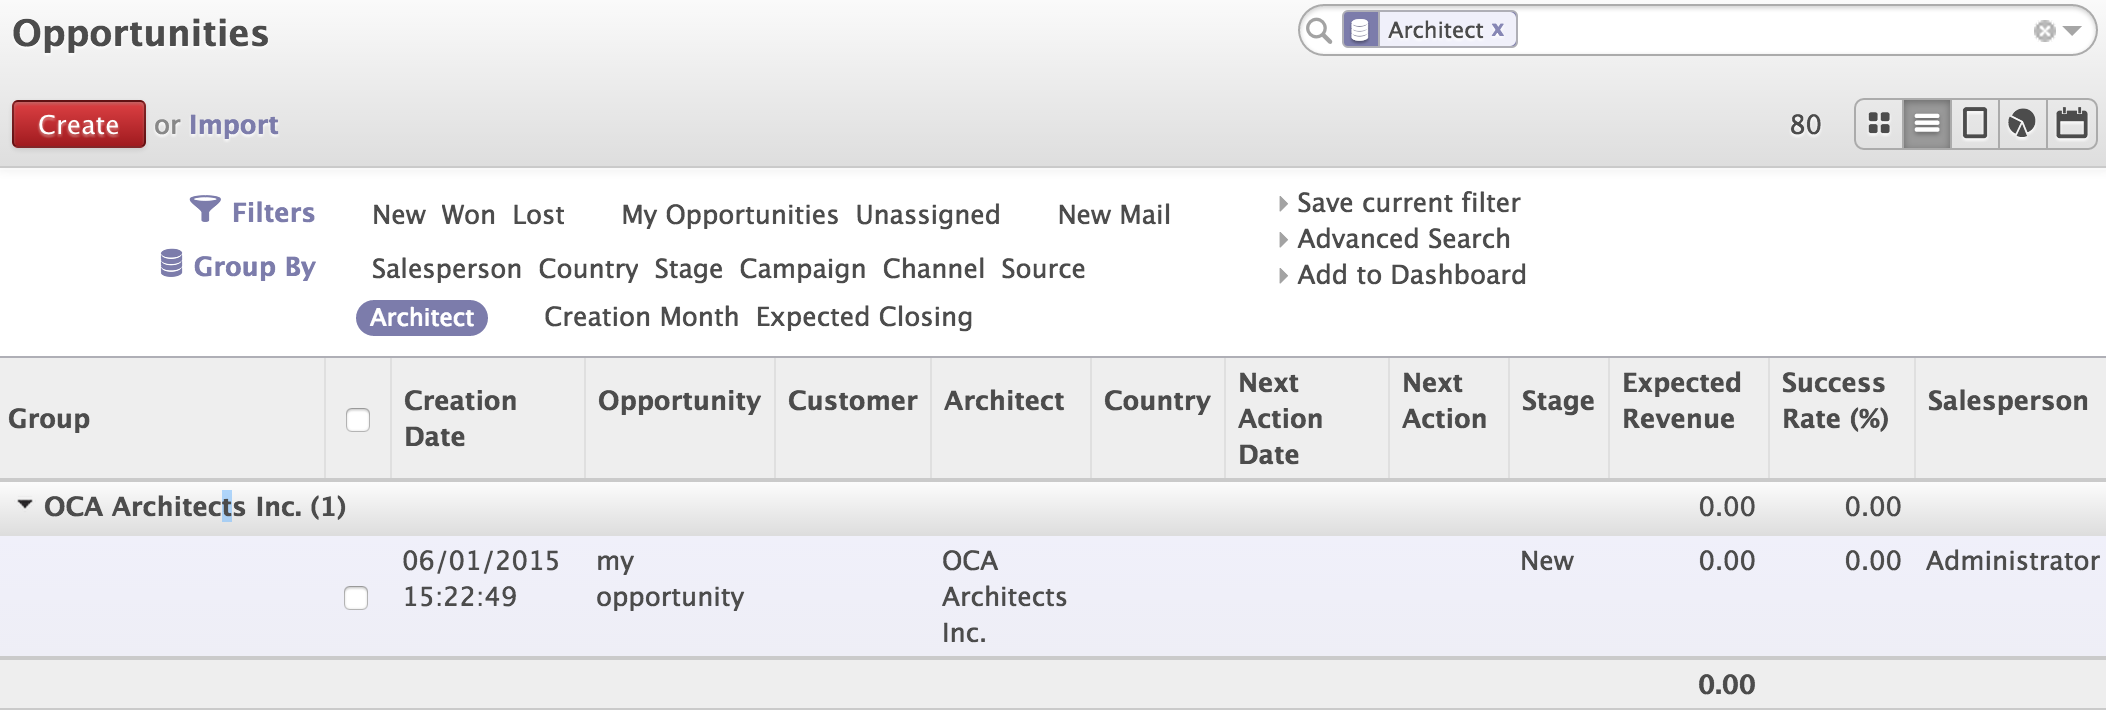This screenshot has height=728, width=2106.
Task: Expand the Advanced Search section
Action: pyautogui.click(x=1403, y=239)
